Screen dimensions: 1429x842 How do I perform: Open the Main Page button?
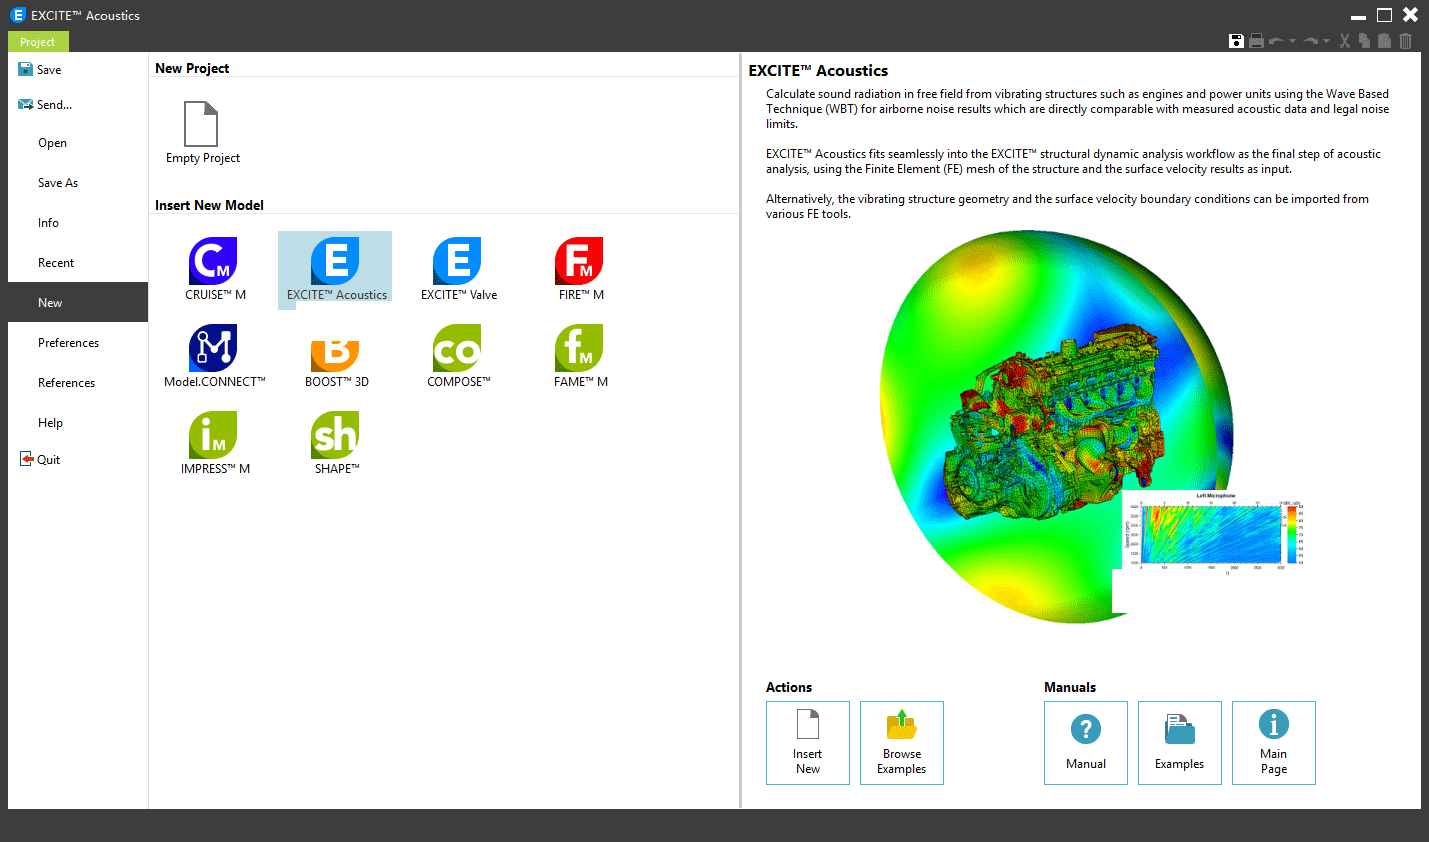coord(1274,743)
